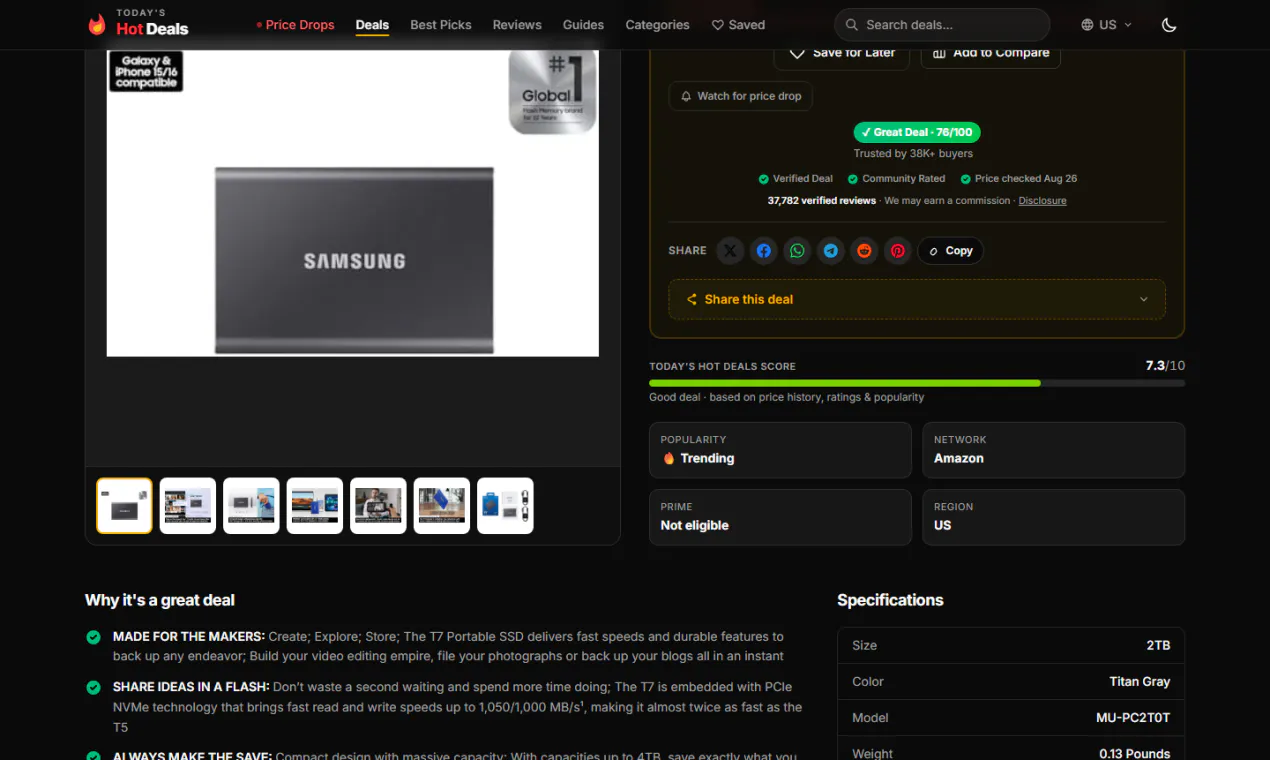Click the Hot Deals score progress bar
This screenshot has height=760, width=1270.
click(x=917, y=383)
